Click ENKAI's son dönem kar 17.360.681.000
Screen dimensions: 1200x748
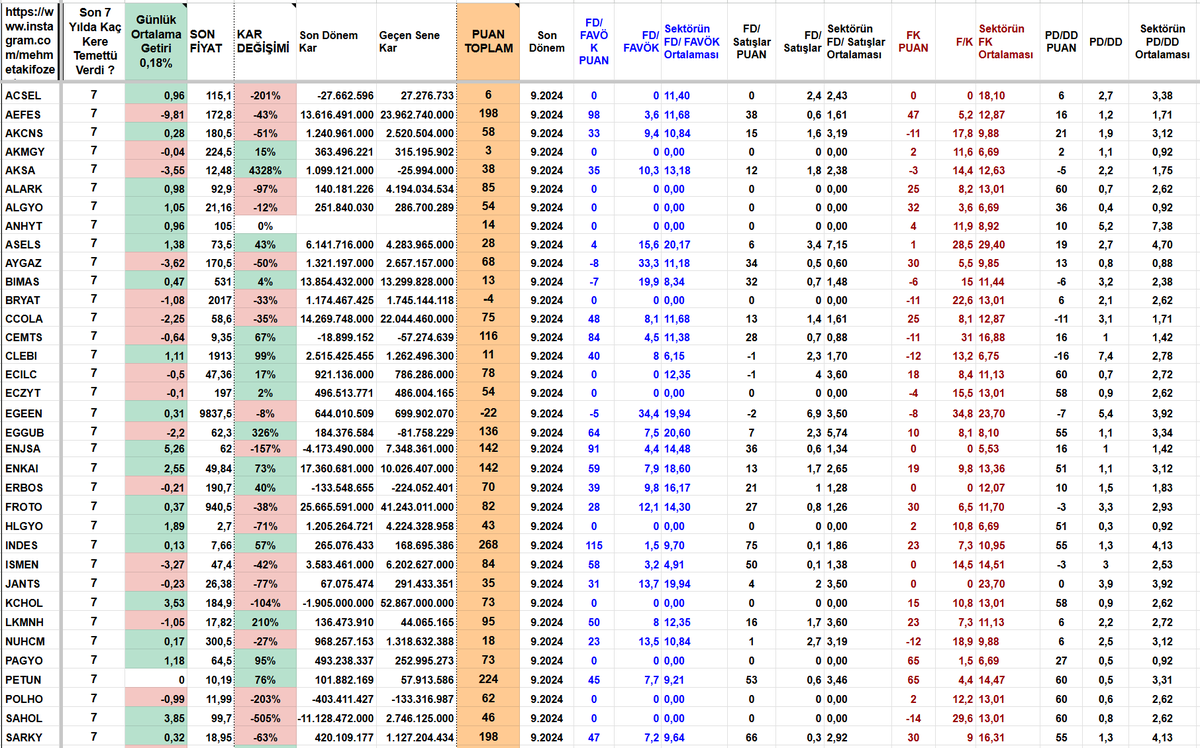point(336,468)
